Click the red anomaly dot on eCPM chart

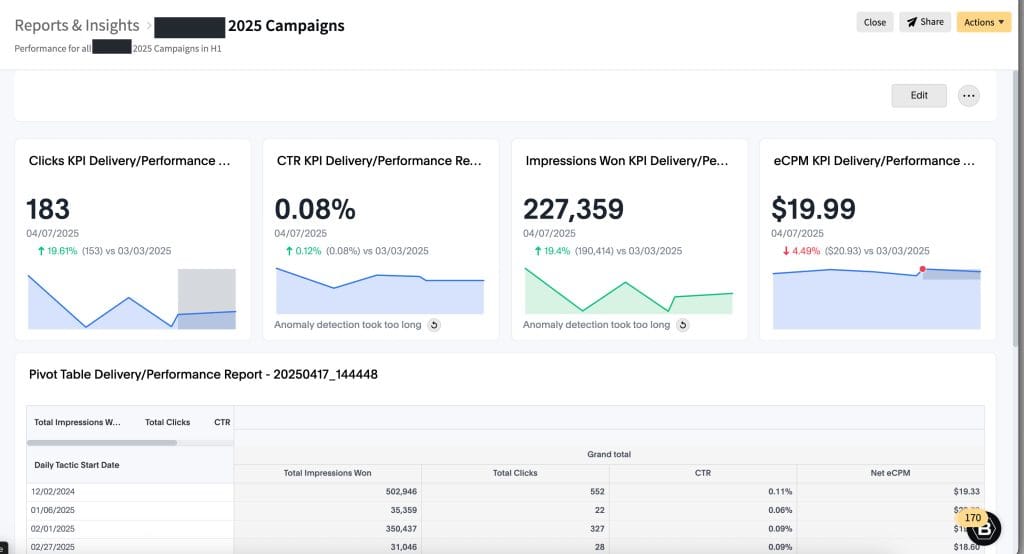point(922,268)
